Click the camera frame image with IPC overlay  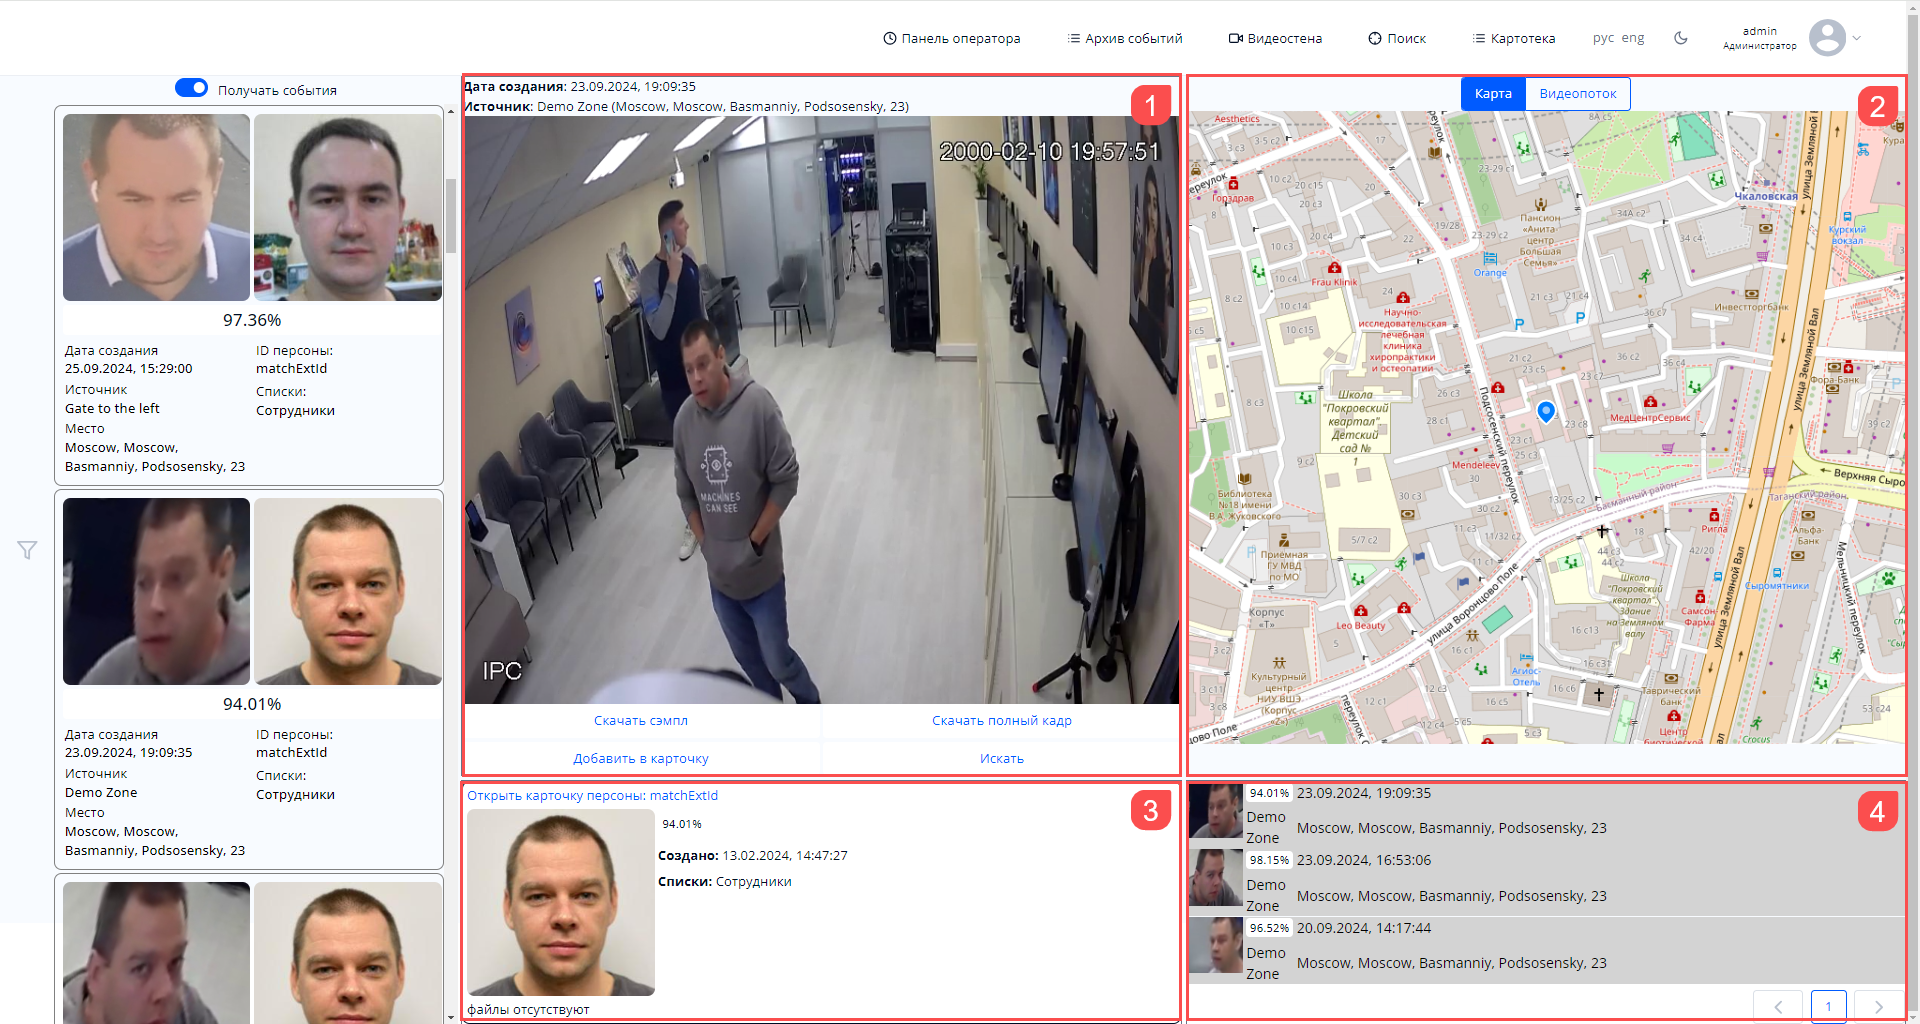tap(821, 410)
